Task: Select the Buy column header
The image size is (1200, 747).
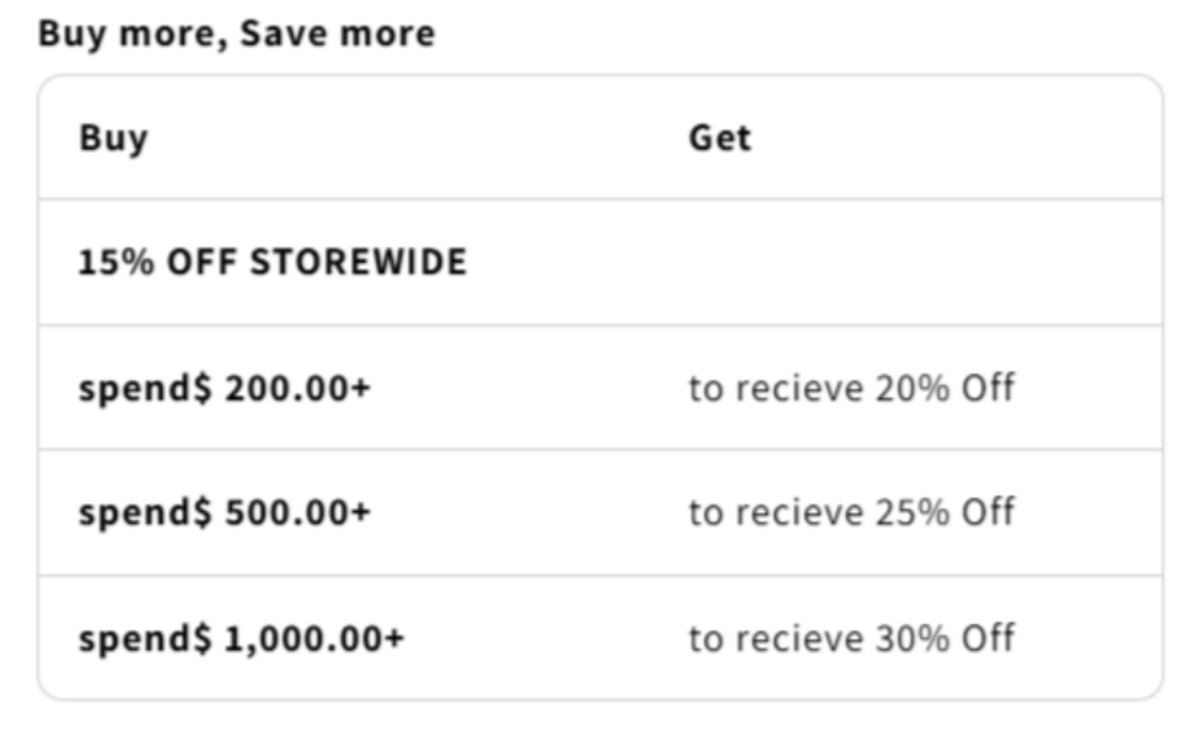Action: [x=113, y=137]
